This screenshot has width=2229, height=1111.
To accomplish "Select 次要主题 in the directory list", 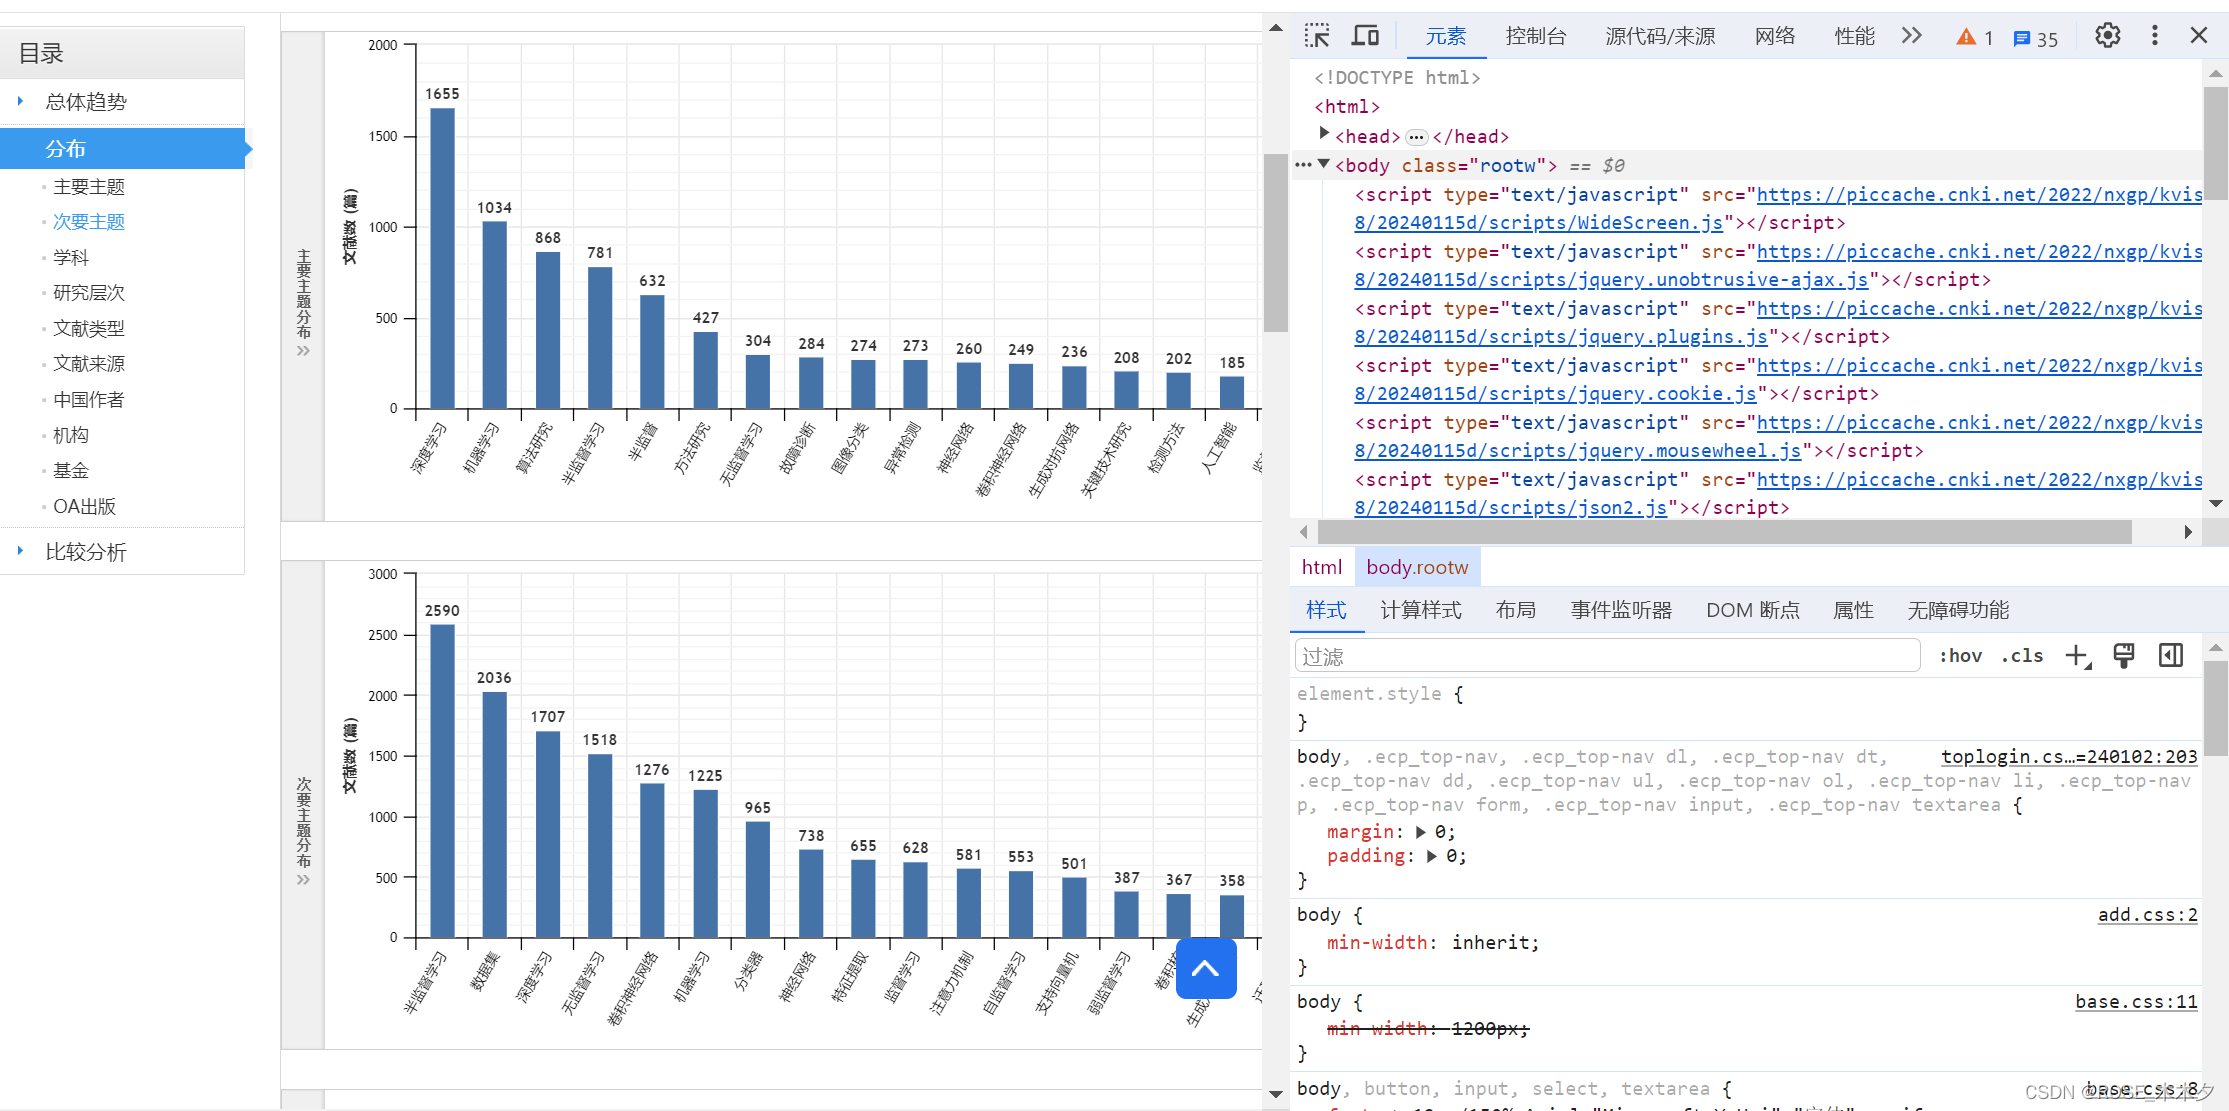I will pos(89,222).
